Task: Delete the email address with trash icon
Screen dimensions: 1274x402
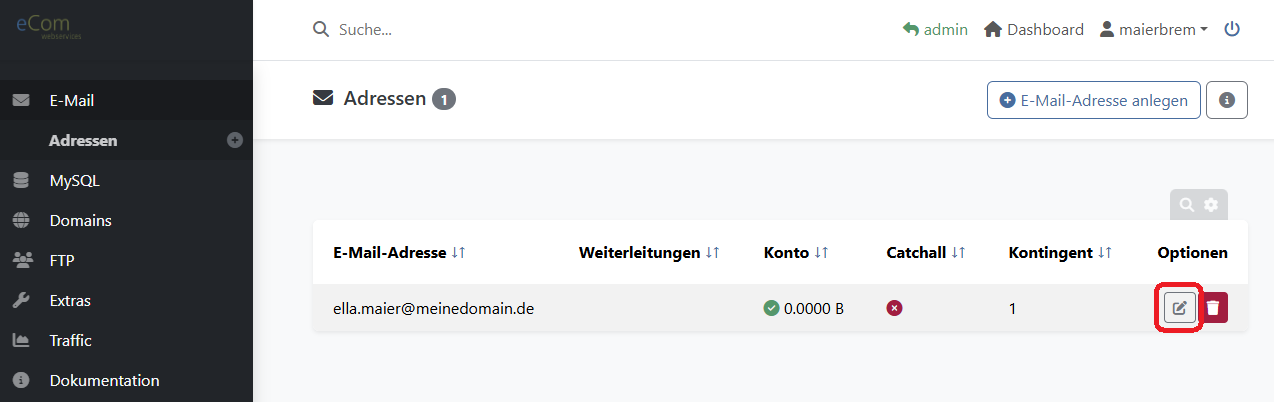Action: [x=1213, y=307]
